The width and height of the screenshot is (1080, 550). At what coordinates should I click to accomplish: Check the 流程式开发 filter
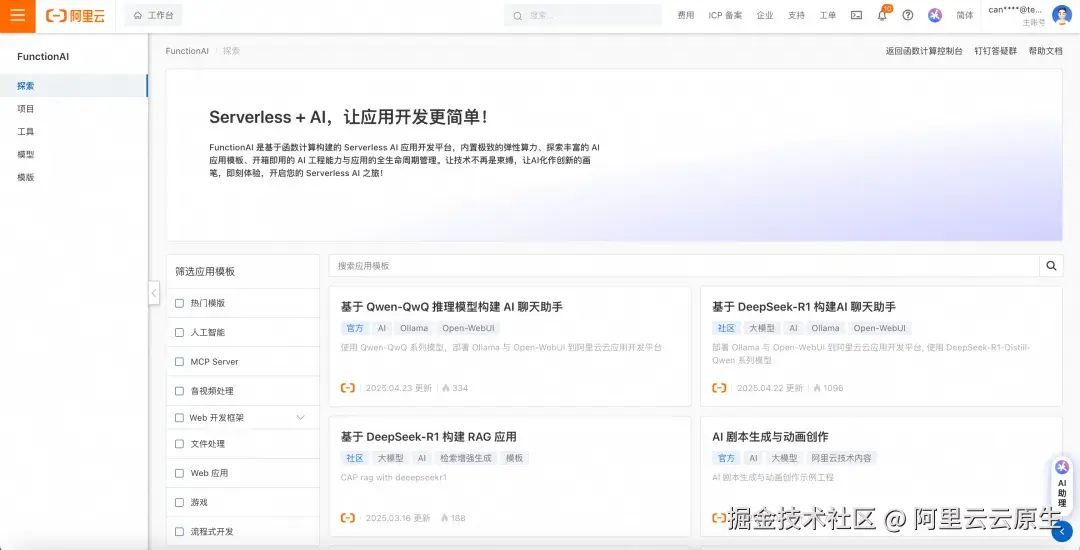pyautogui.click(x=180, y=532)
